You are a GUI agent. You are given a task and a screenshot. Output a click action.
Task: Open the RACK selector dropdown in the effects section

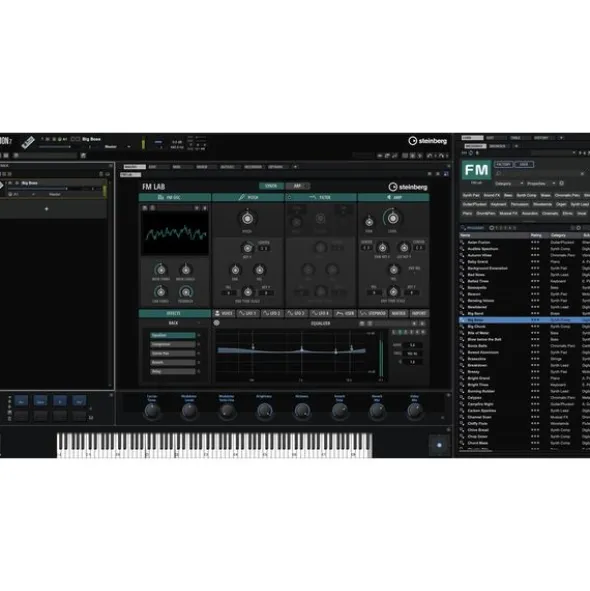(174, 323)
